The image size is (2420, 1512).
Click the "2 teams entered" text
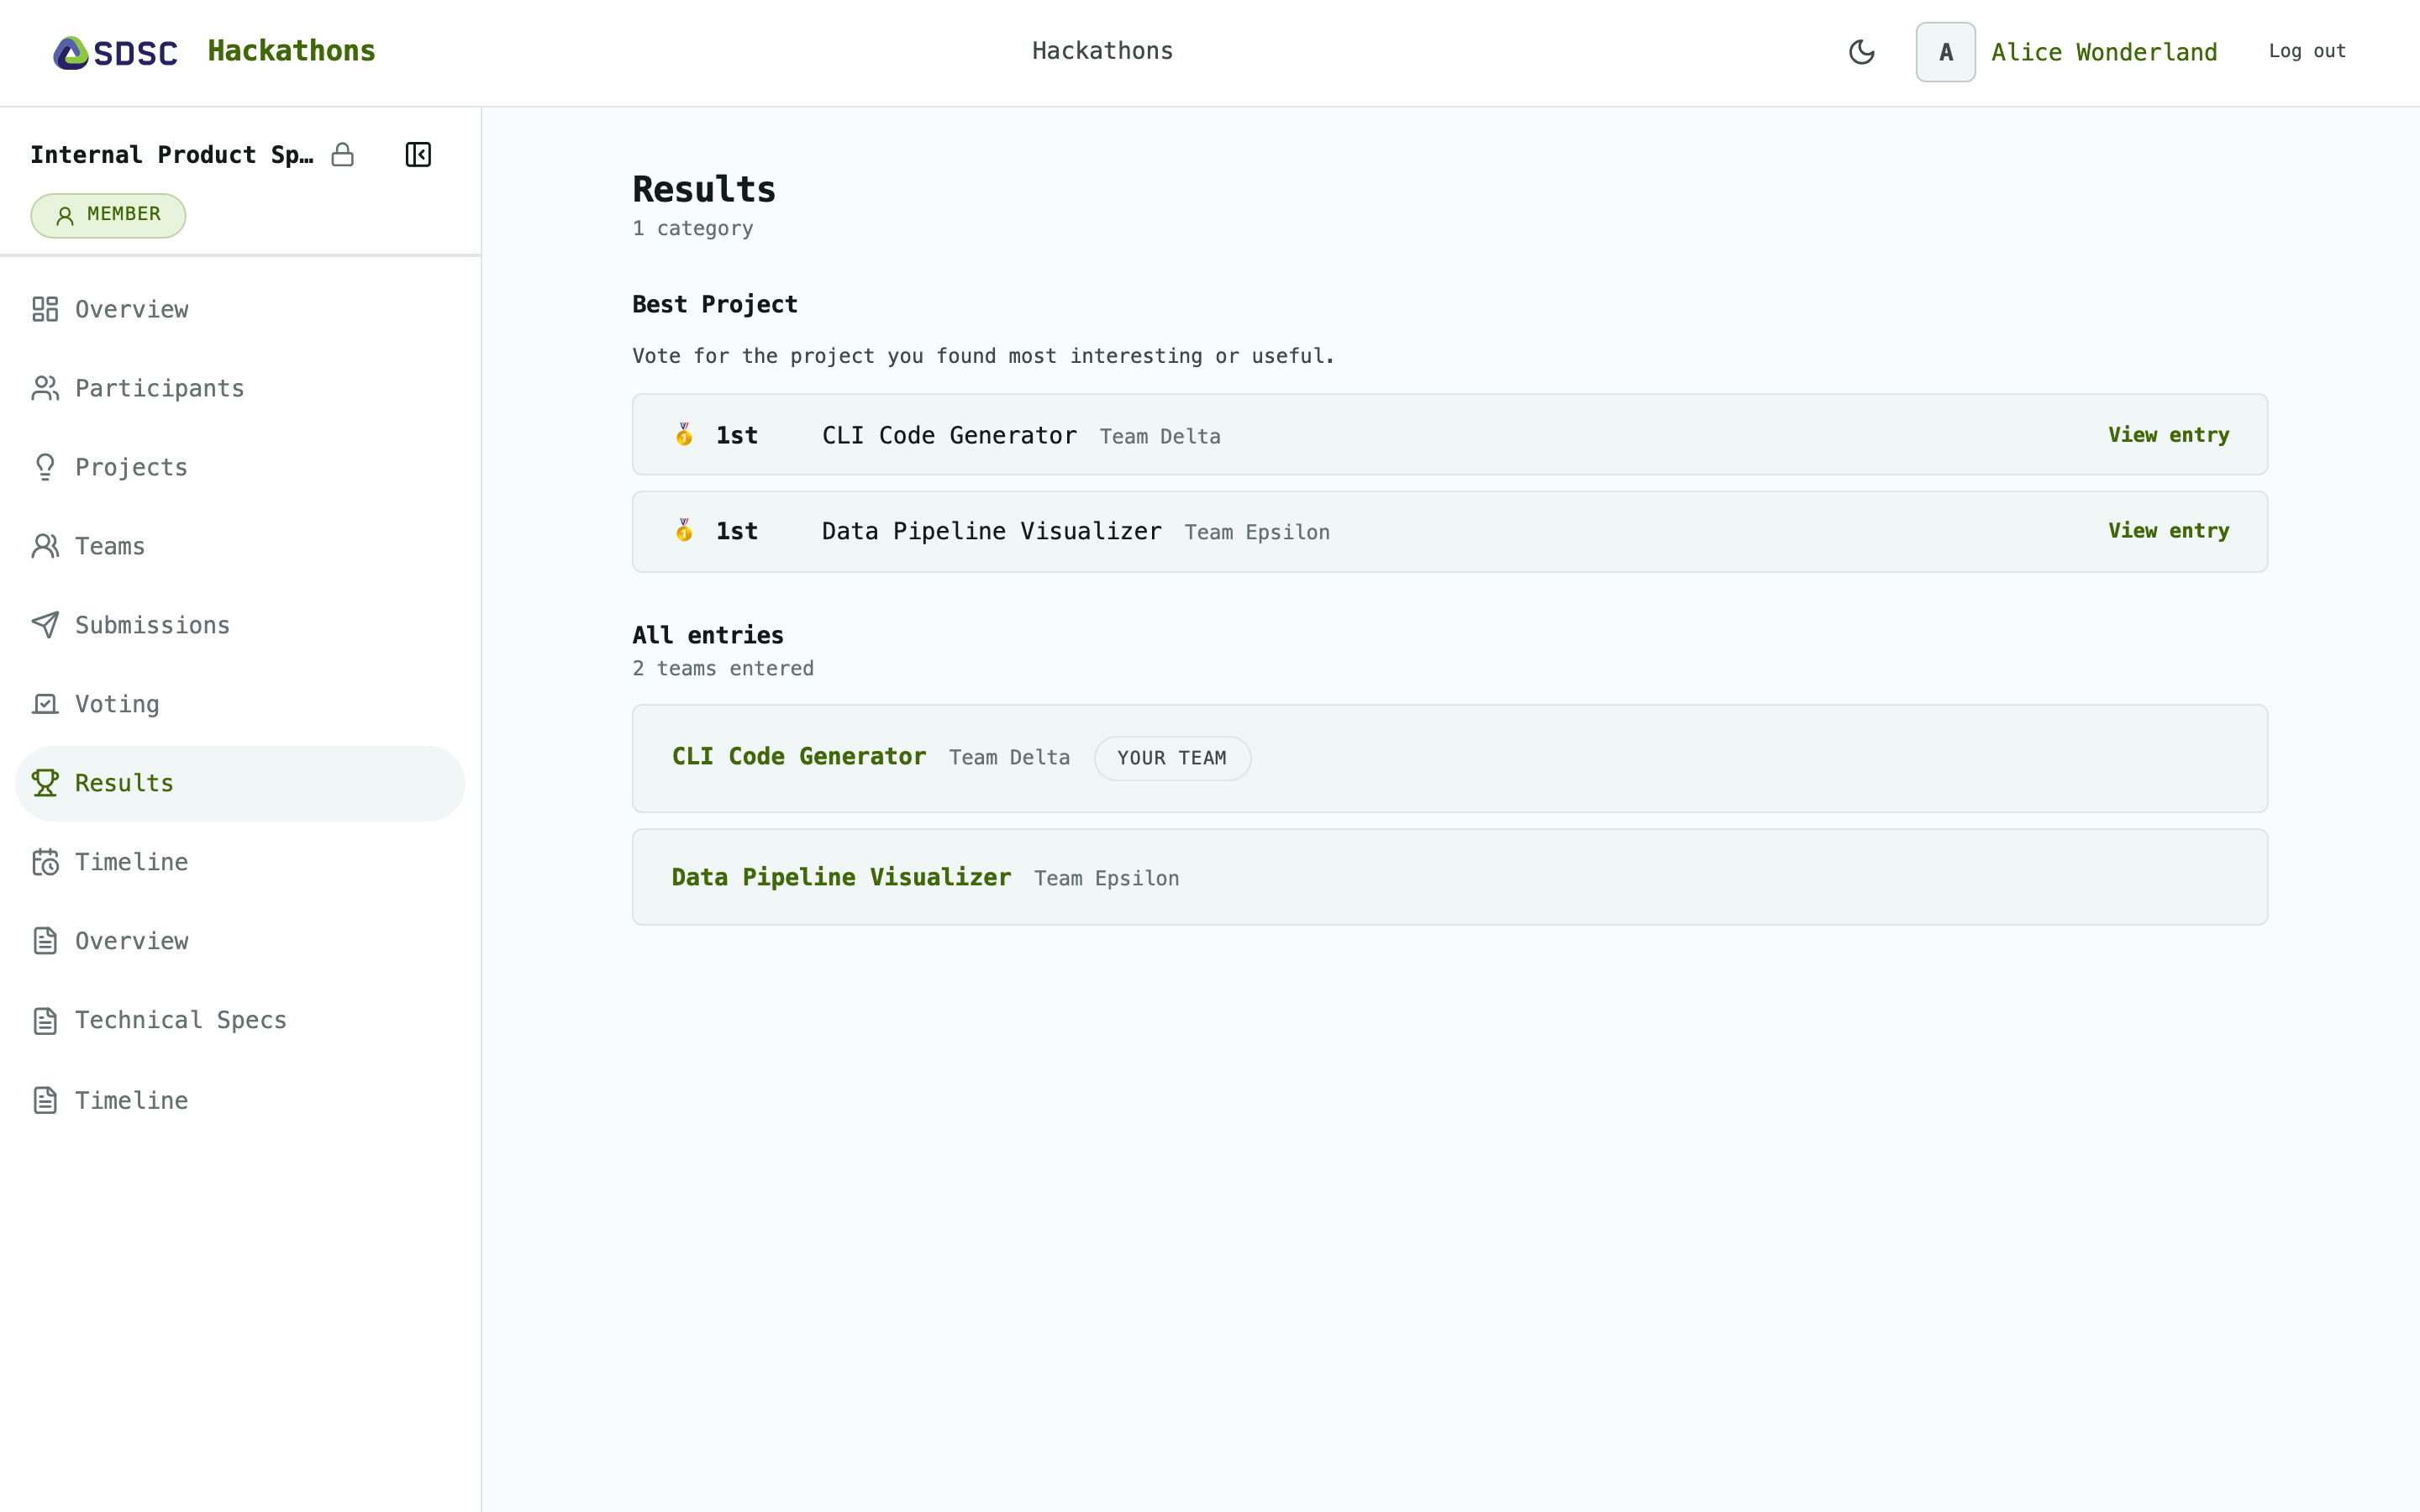pyautogui.click(x=723, y=668)
